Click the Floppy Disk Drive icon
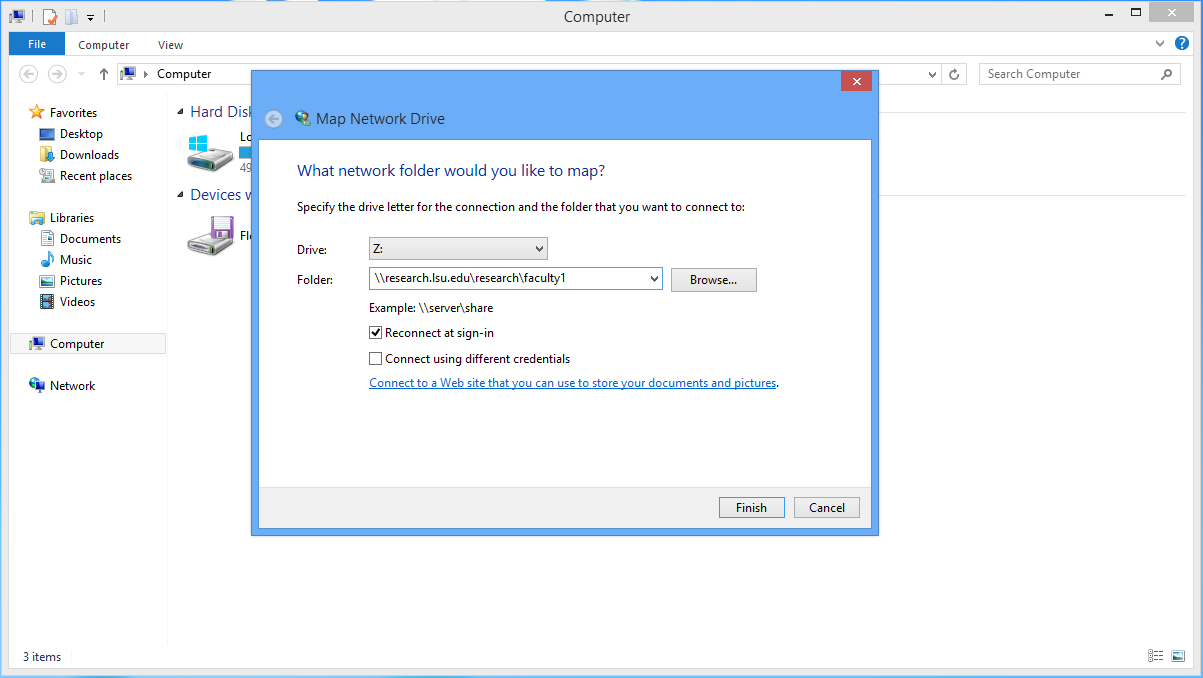The width and height of the screenshot is (1203, 678). point(209,234)
